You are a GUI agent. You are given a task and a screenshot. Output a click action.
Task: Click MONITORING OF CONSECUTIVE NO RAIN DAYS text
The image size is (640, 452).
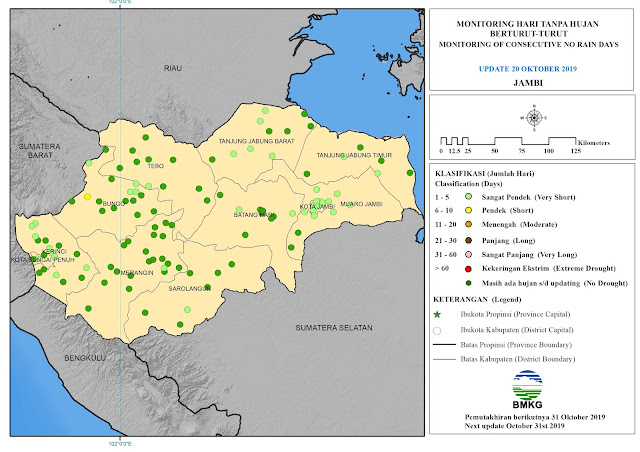(529, 44)
